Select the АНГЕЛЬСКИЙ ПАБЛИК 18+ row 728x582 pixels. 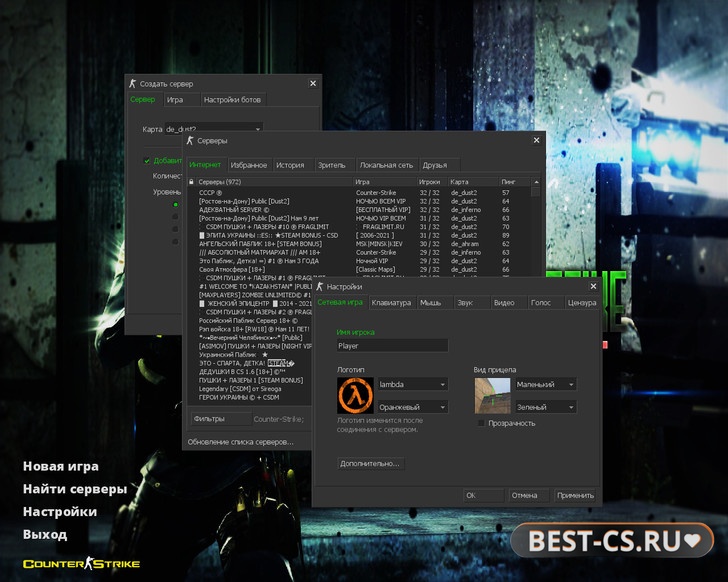(358, 244)
